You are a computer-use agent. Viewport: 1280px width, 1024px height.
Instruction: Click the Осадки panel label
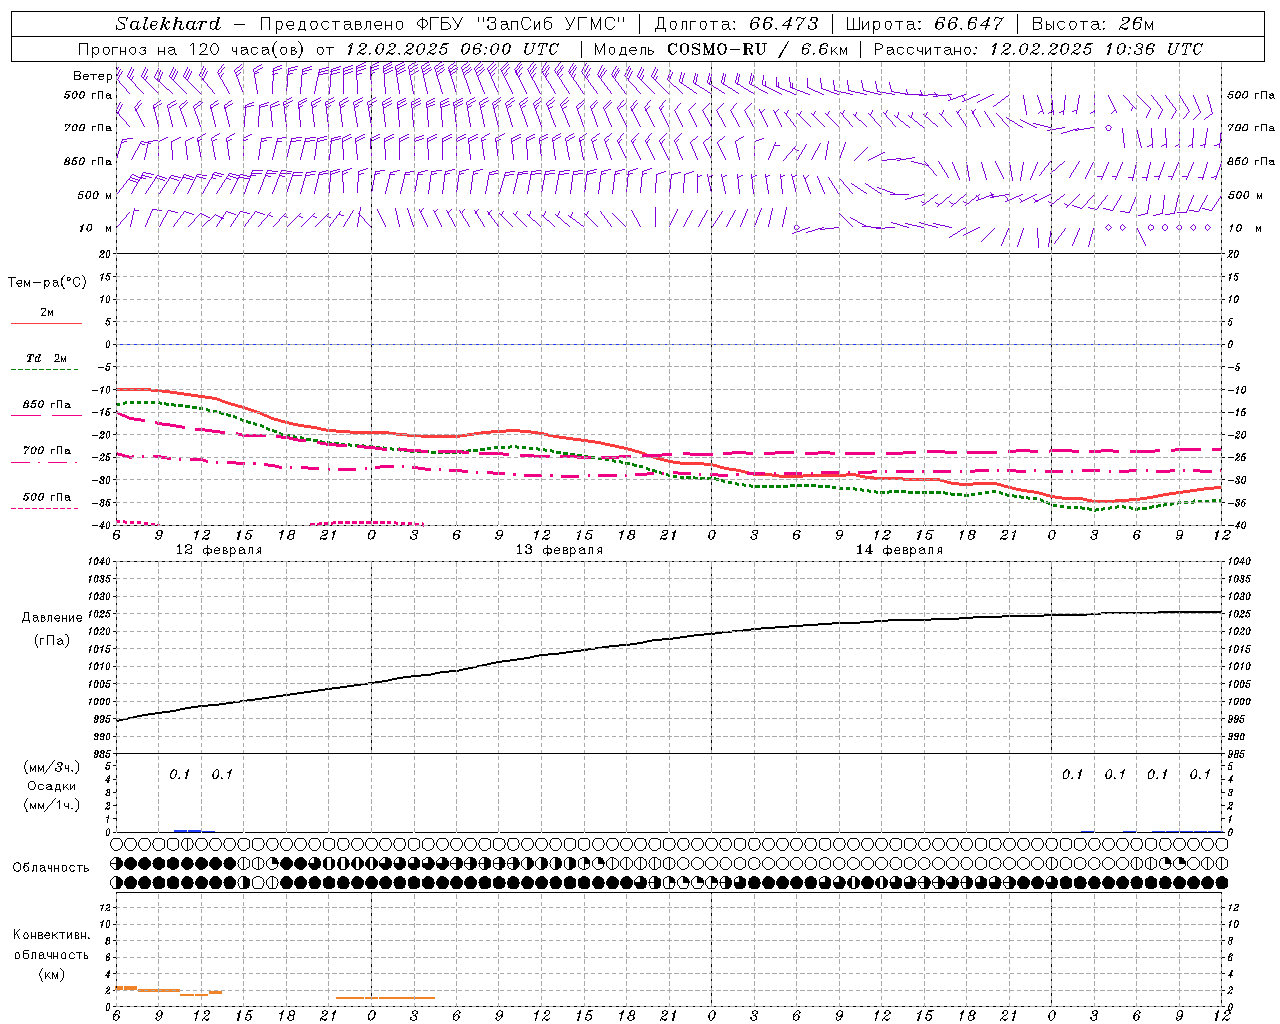click(x=52, y=786)
